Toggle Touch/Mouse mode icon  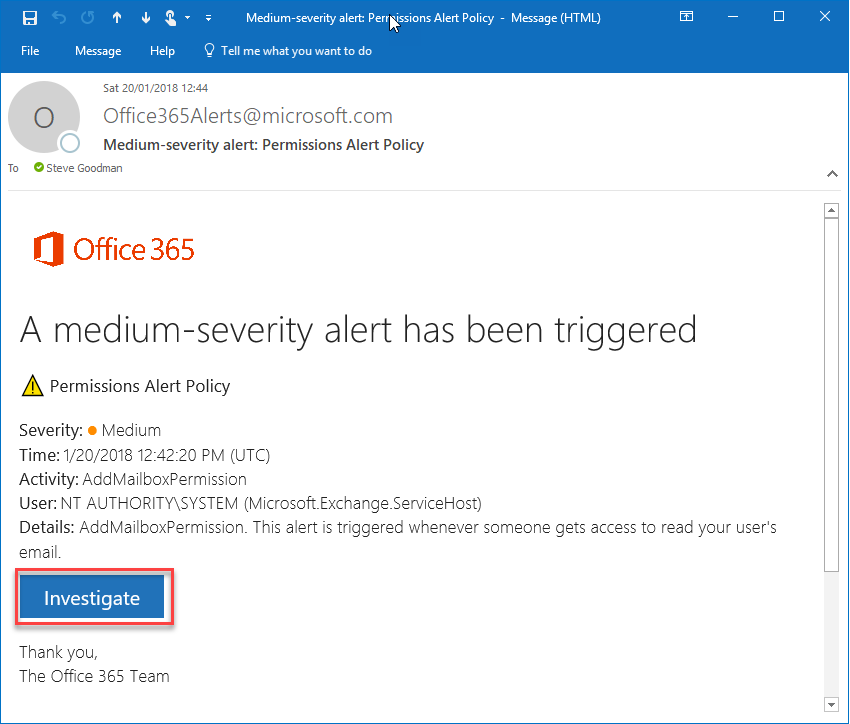[x=171, y=17]
